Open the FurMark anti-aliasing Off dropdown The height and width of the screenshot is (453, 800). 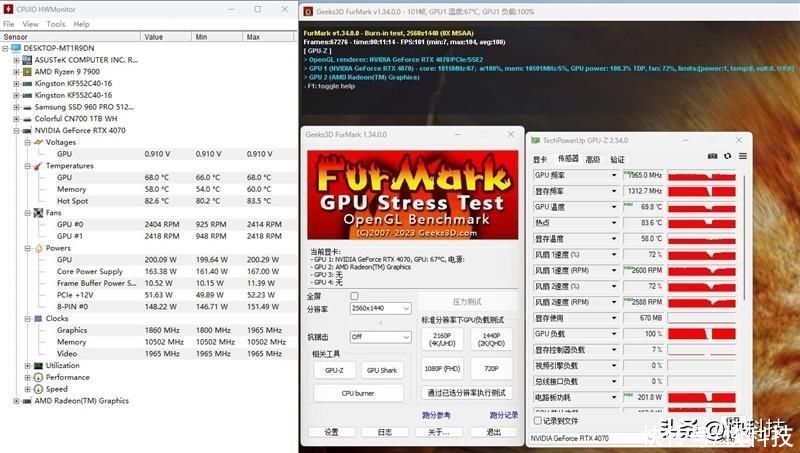coord(381,337)
